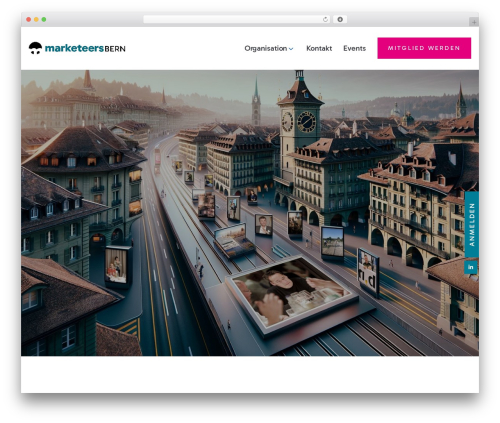Viewport: 500px width, 423px height.
Task: Close window with red traffic light
Action: pos(29,19)
